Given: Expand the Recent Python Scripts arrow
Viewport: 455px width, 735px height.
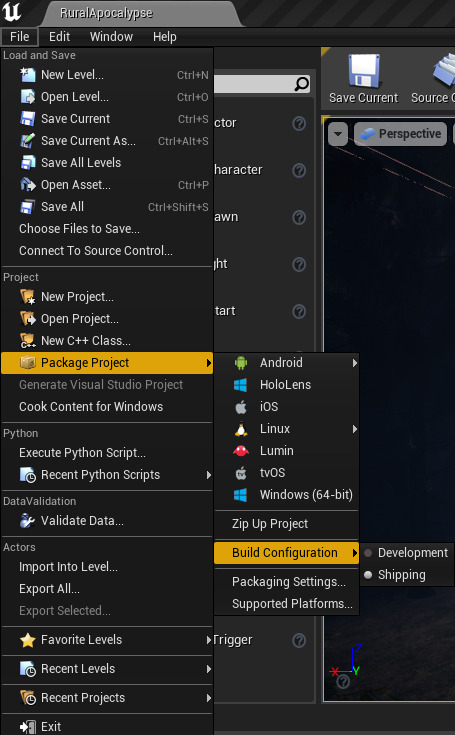Looking at the screenshot, I should pos(209,475).
